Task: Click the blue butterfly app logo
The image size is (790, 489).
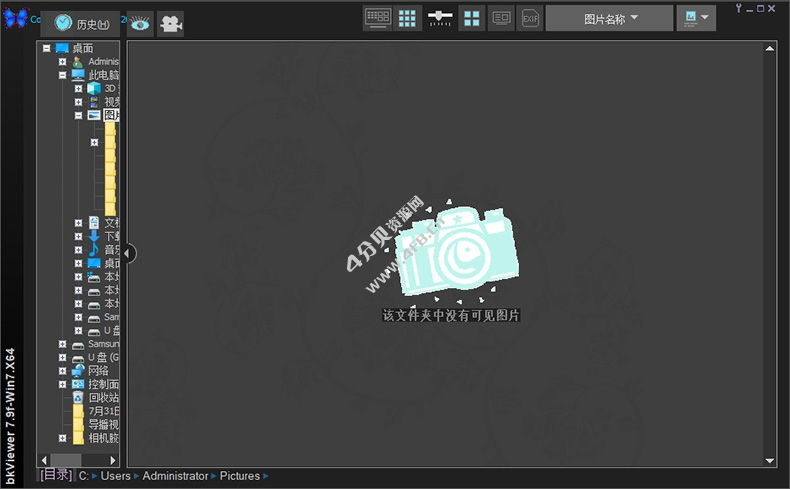Action: click(x=14, y=19)
